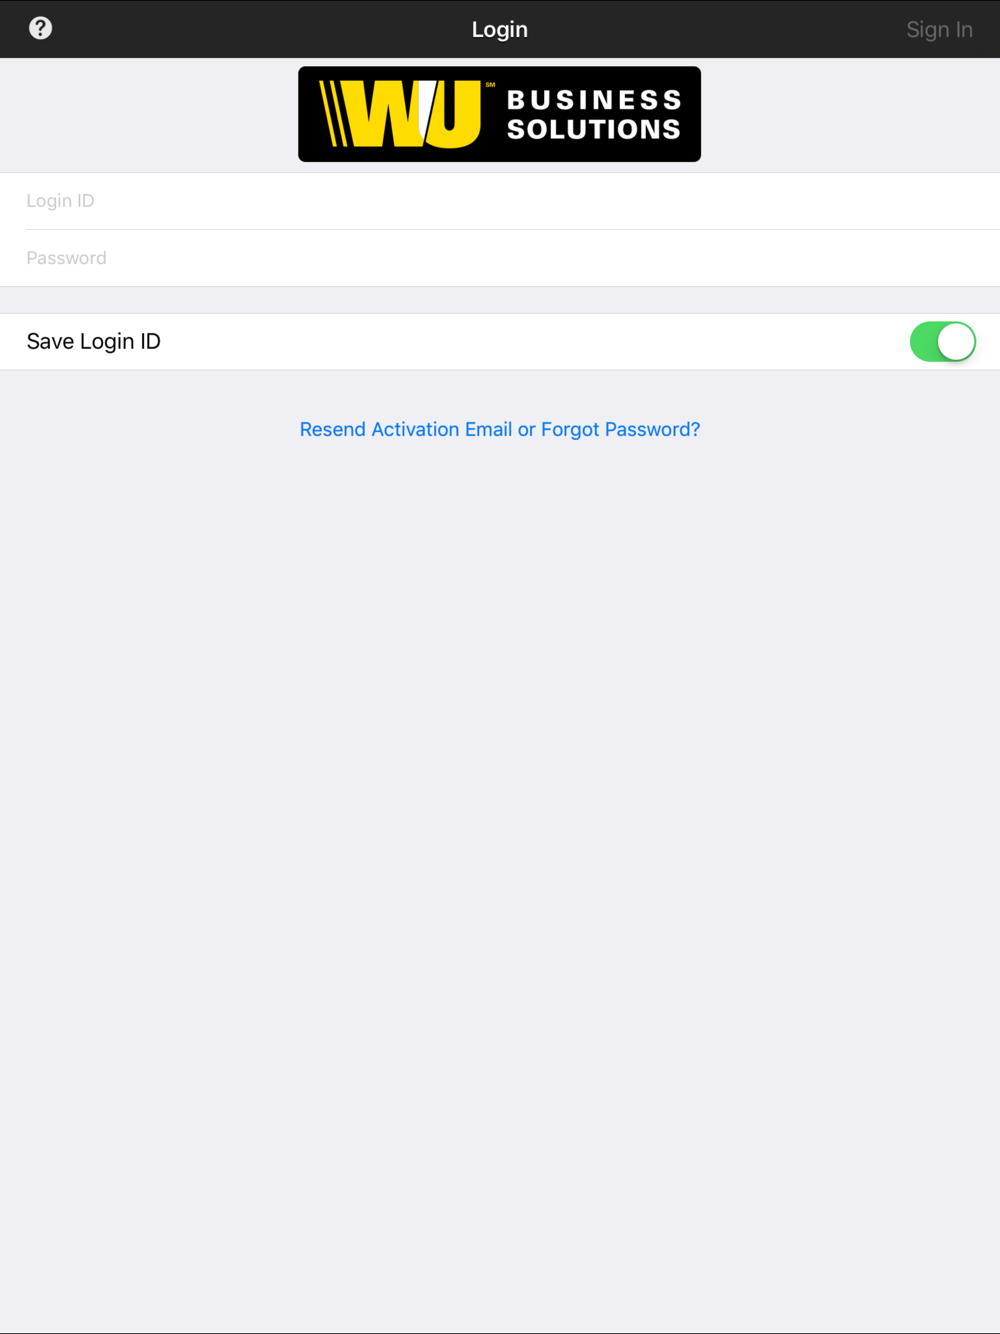Click the Login title in header
The image size is (1000, 1334).
500,30
